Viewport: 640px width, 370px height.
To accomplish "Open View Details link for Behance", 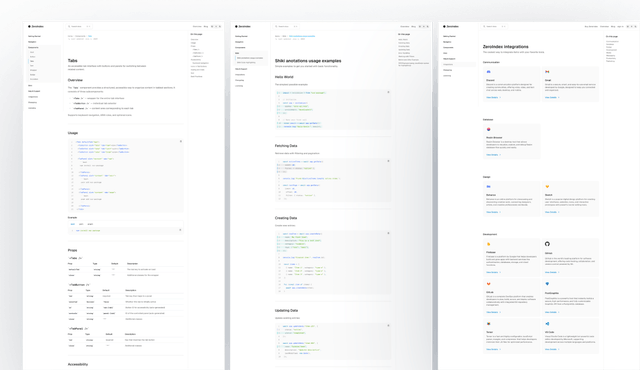I will pyautogui.click(x=493, y=212).
